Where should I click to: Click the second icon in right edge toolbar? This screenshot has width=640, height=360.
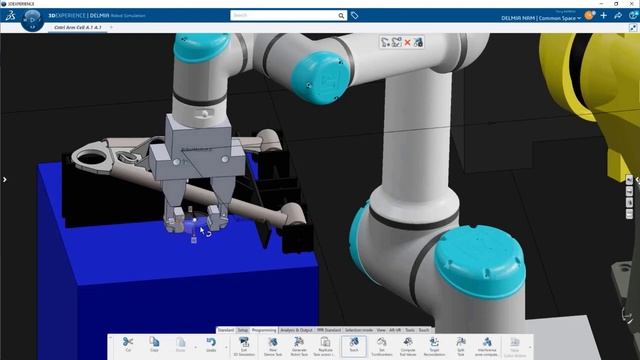pyautogui.click(x=629, y=191)
